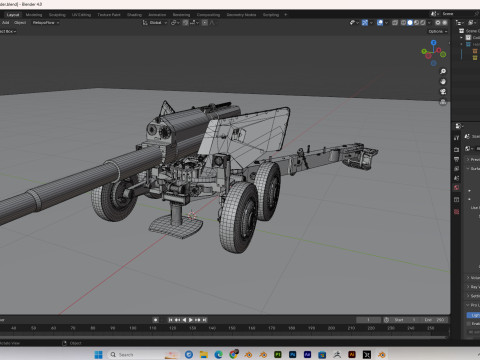Open the Object menu in viewport header
The height and width of the screenshot is (360, 480).
(20, 23)
